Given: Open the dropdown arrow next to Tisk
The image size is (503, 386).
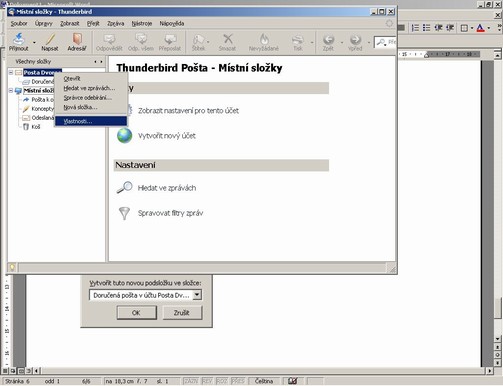Looking at the screenshot, I should pos(312,43).
